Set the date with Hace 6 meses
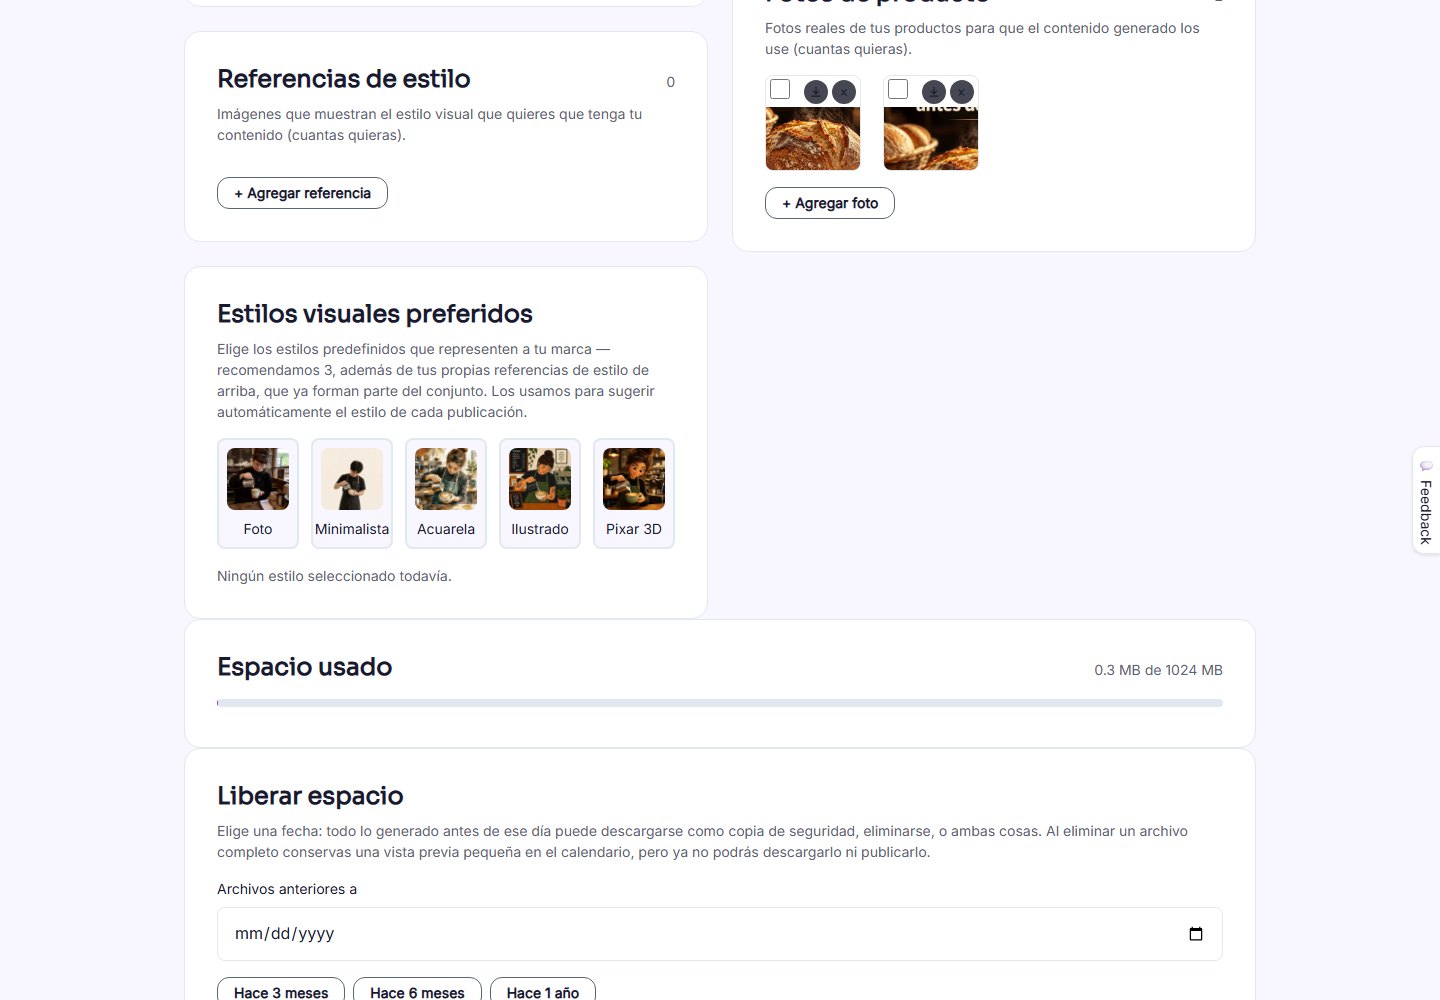Screen dimensions: 1440x1000 pyautogui.click(x=417, y=990)
